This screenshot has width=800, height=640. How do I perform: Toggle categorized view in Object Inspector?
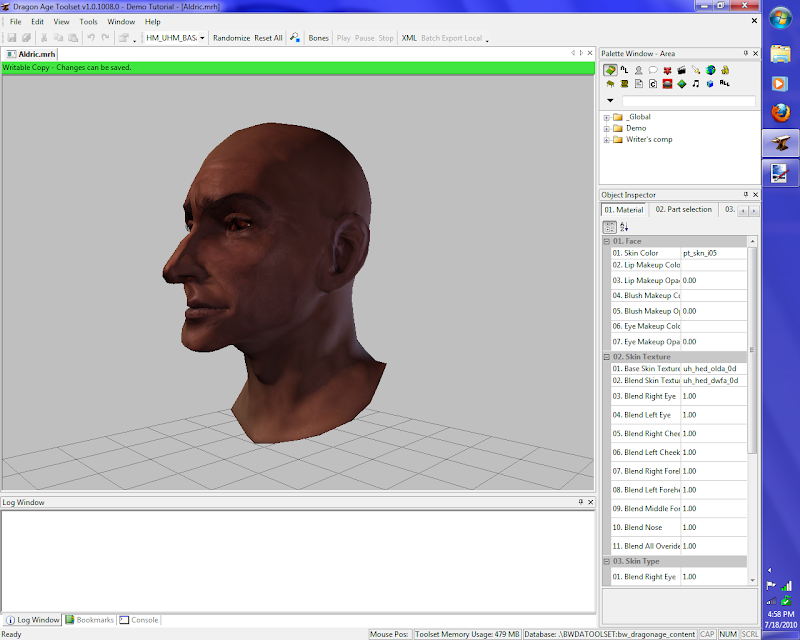pyautogui.click(x=610, y=228)
